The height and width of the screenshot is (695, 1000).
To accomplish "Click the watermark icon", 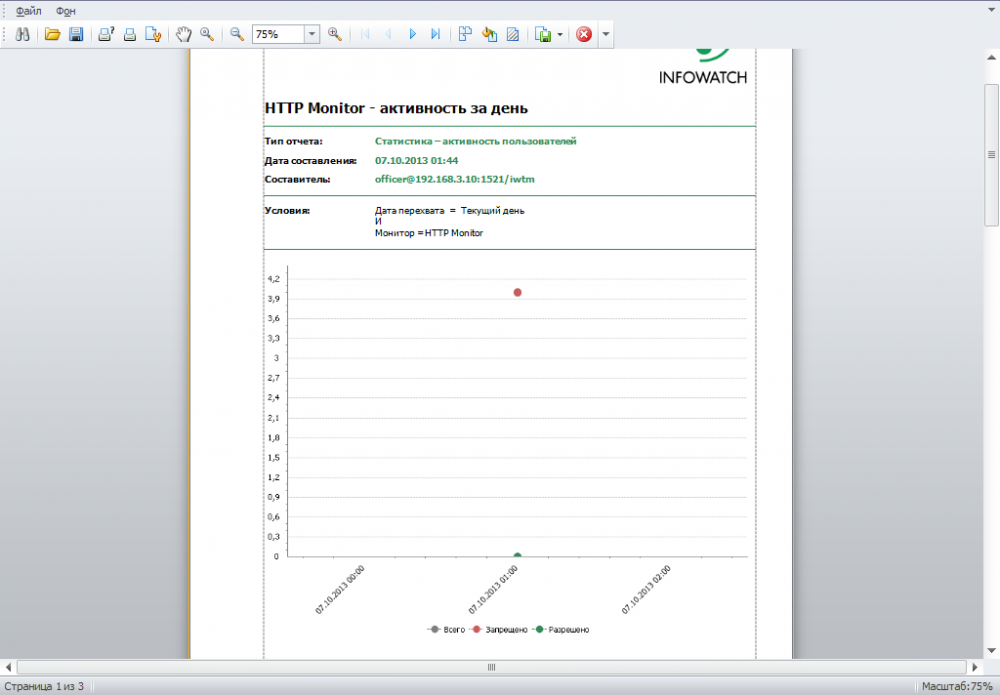I will [513, 34].
